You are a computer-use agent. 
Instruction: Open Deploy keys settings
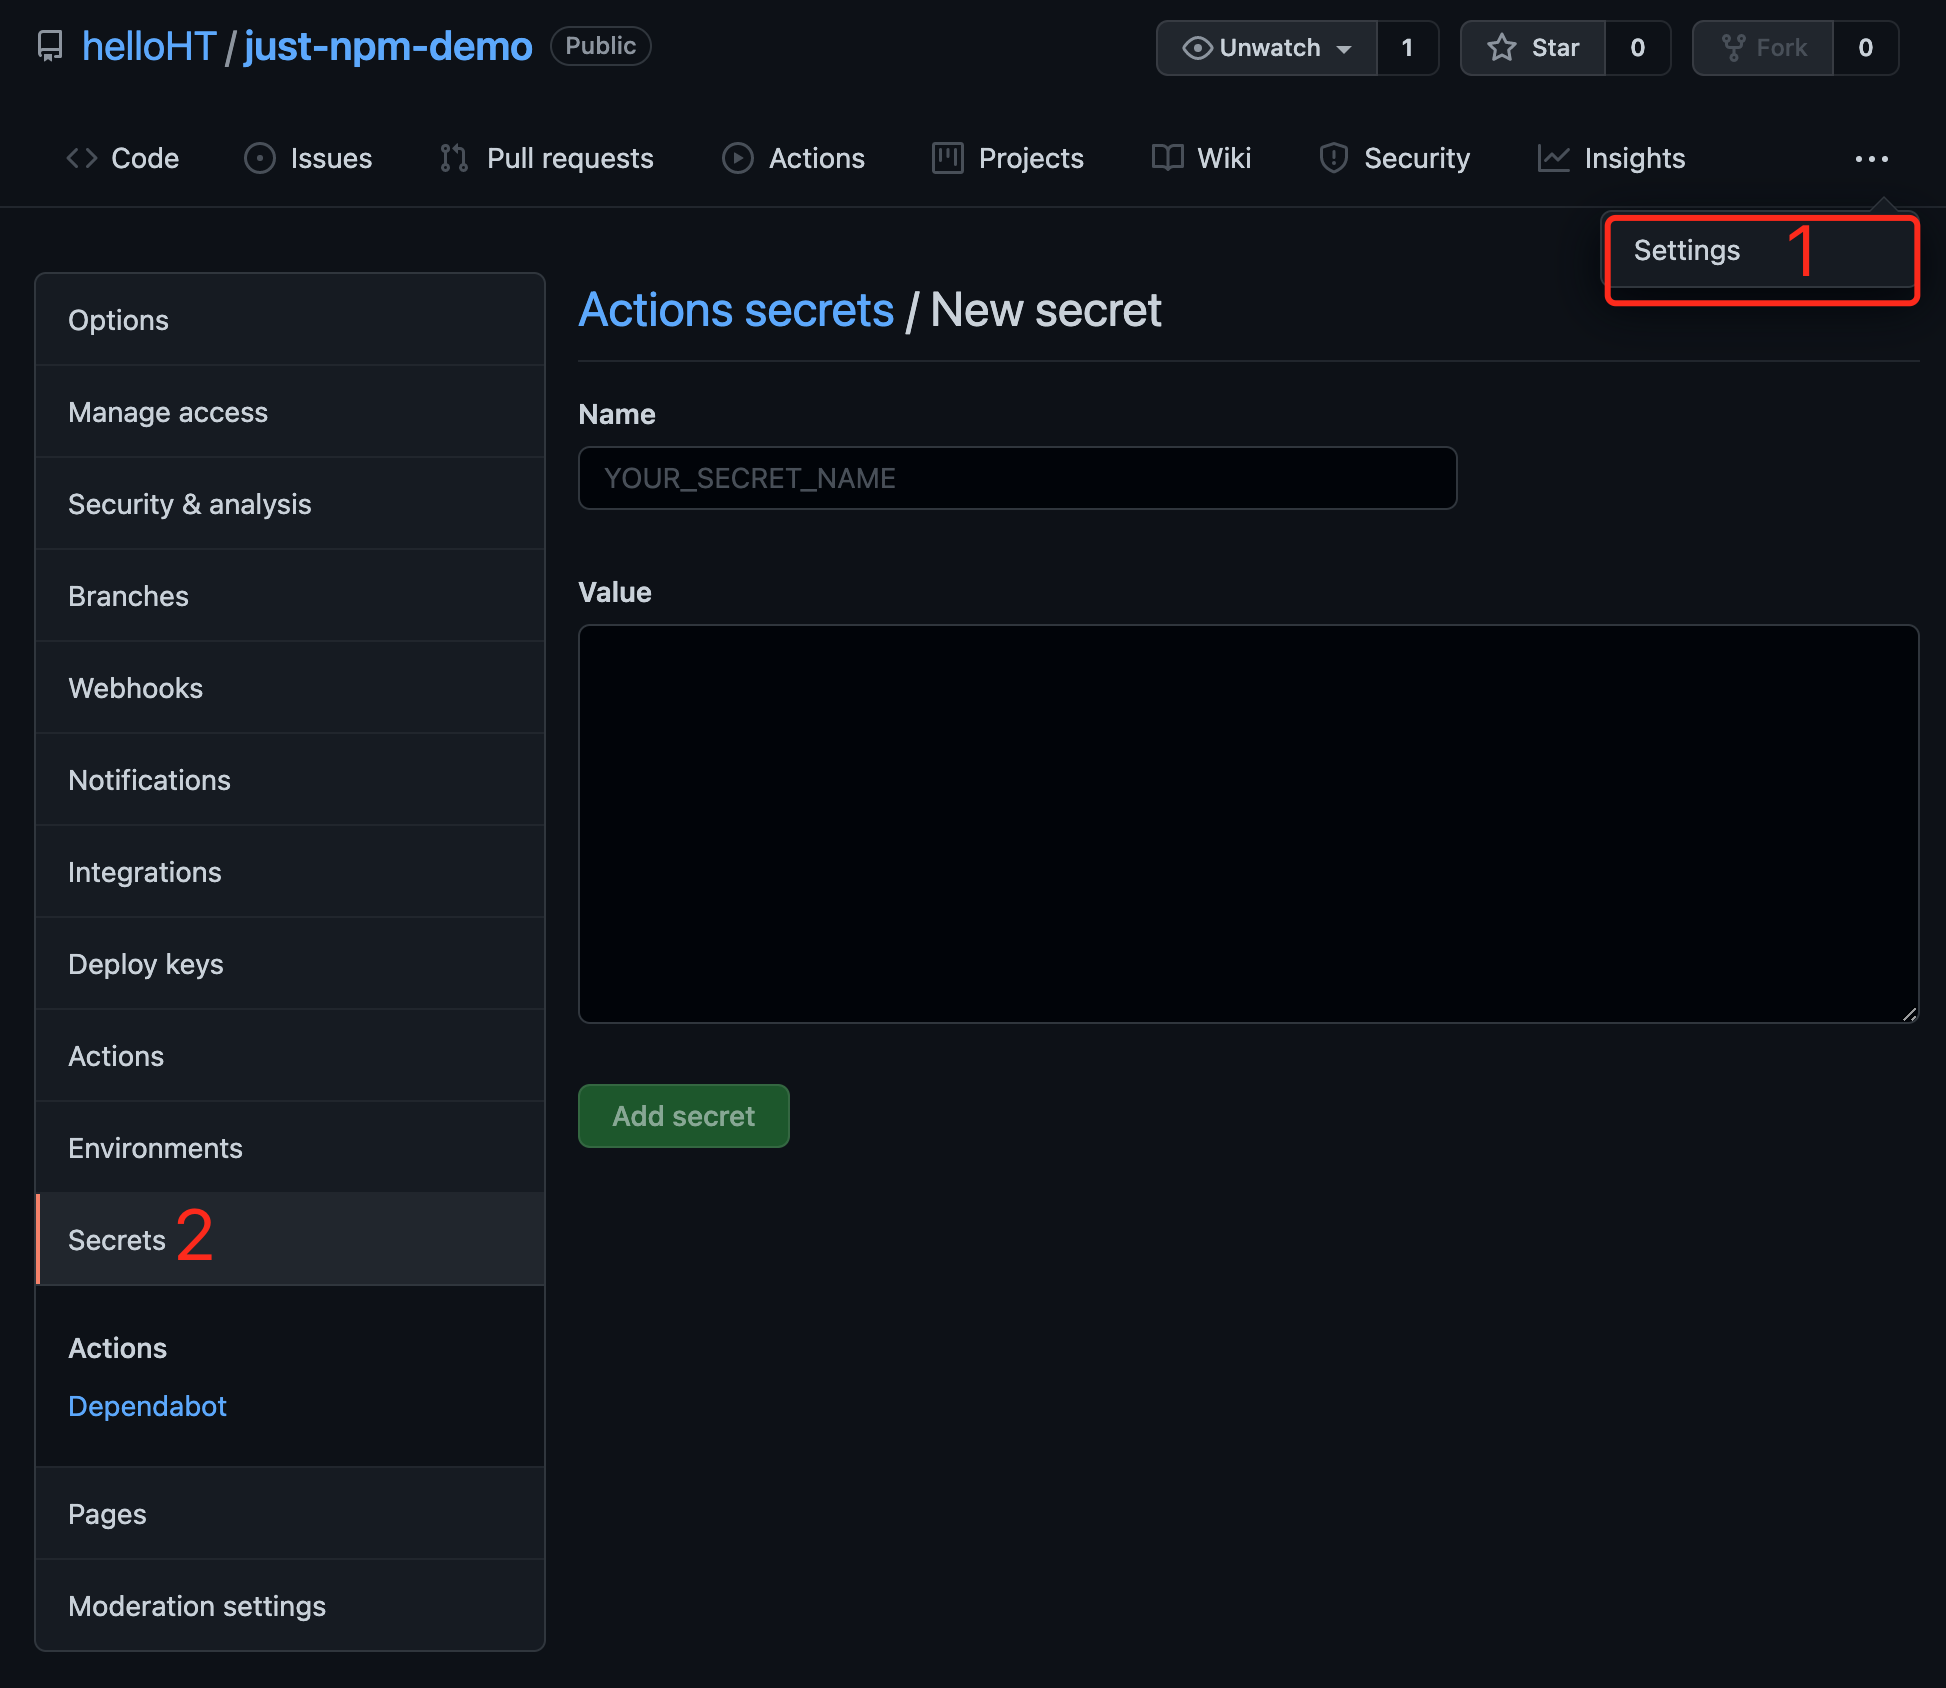(x=290, y=964)
